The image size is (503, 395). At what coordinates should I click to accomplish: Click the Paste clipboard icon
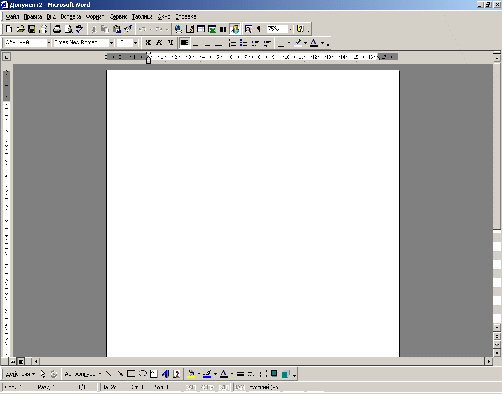[117, 29]
